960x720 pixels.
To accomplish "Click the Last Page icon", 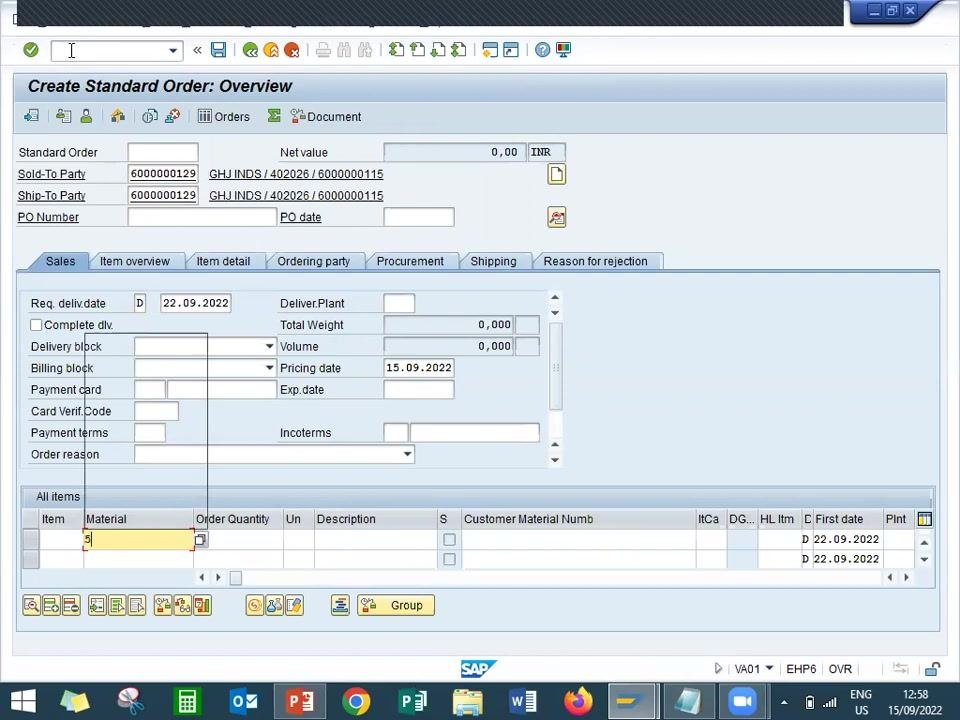I will pyautogui.click(x=459, y=50).
